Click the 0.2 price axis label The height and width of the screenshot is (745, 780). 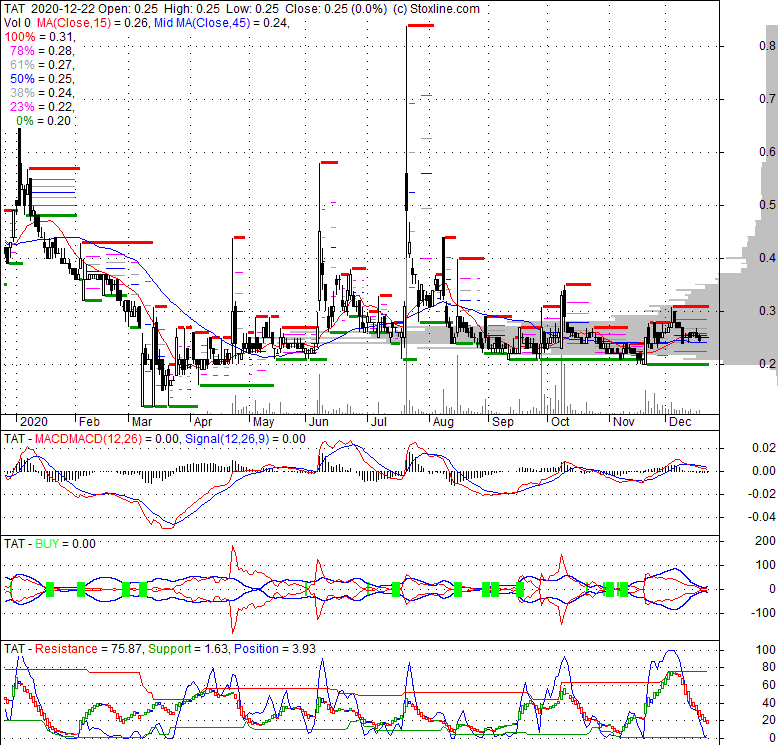click(x=768, y=364)
